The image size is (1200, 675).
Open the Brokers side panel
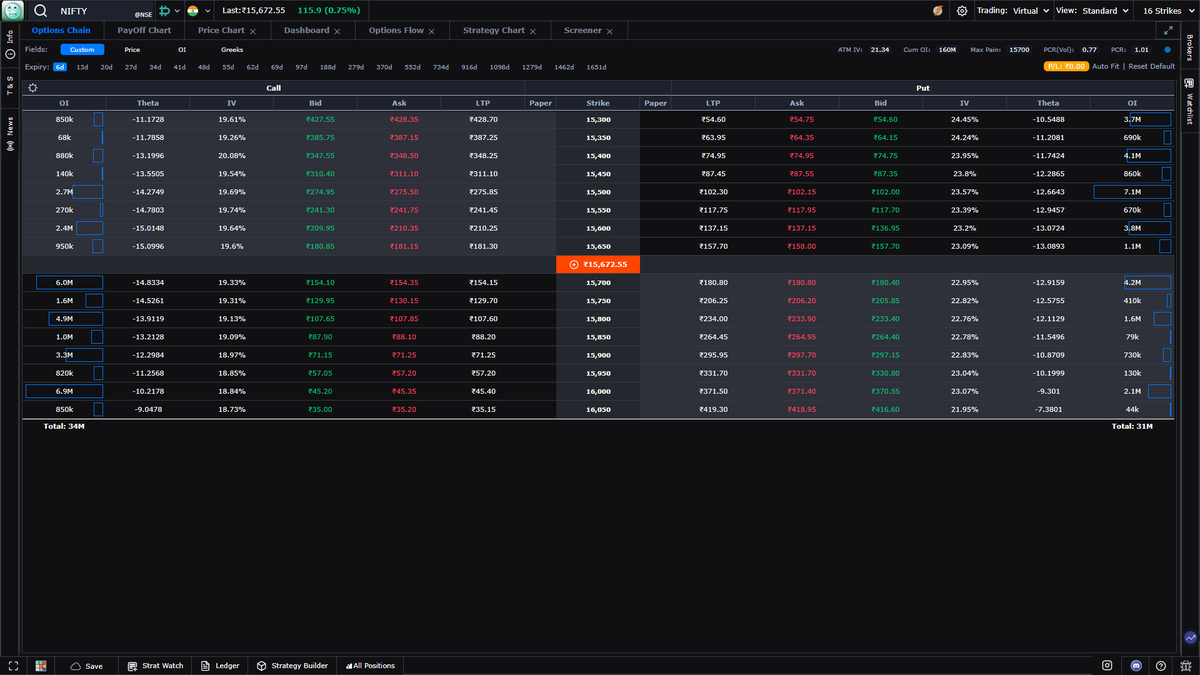1189,46
